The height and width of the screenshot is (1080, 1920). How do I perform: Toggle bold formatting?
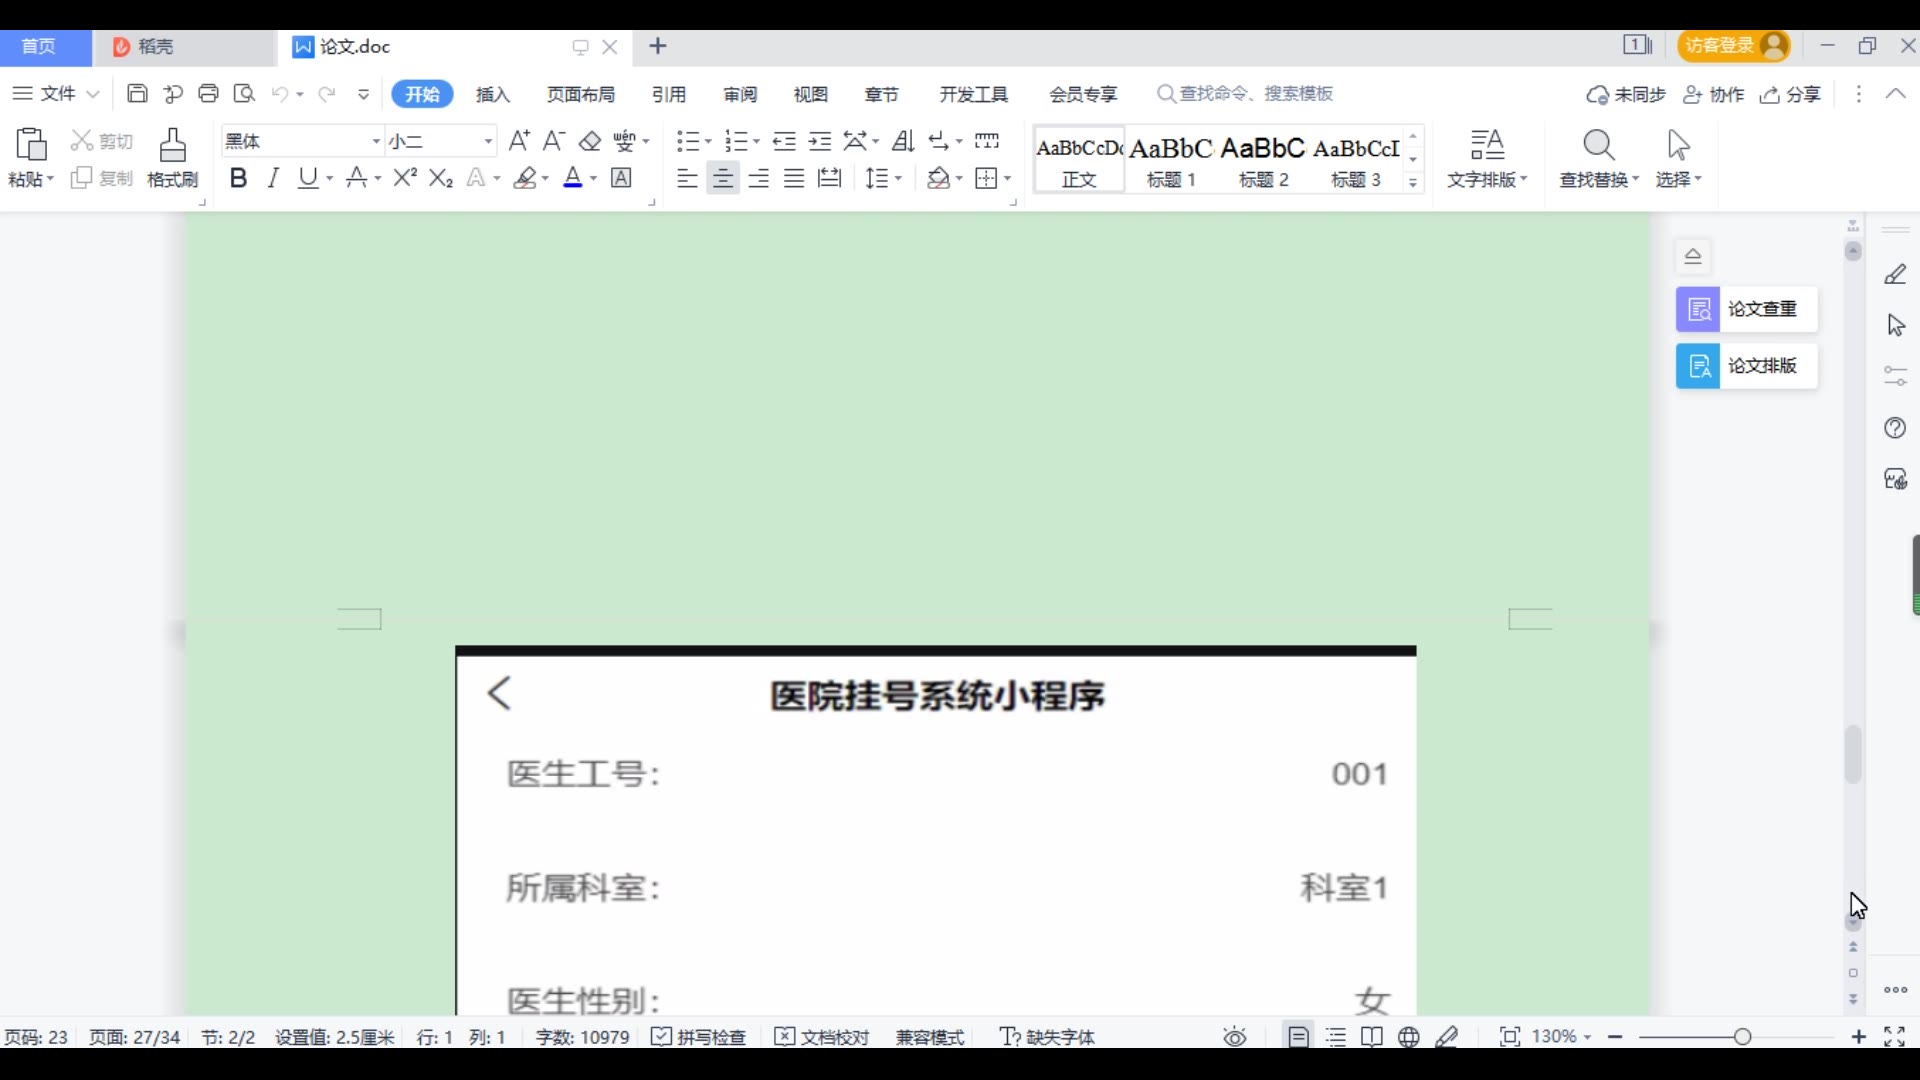(x=238, y=178)
